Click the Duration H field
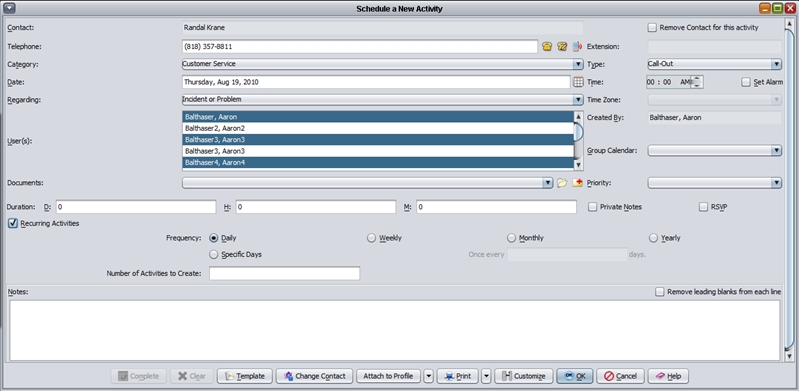This screenshot has width=799, height=391. click(x=315, y=207)
